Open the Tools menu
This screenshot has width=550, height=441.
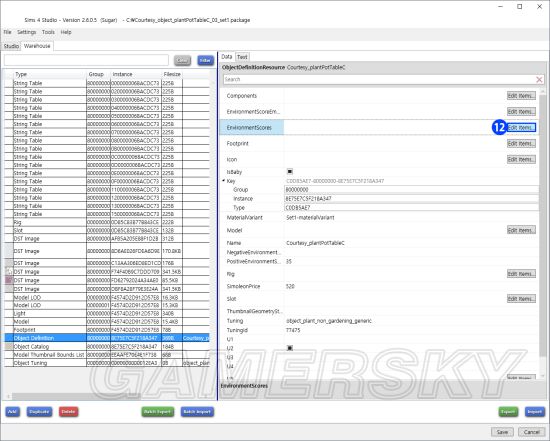point(48,32)
